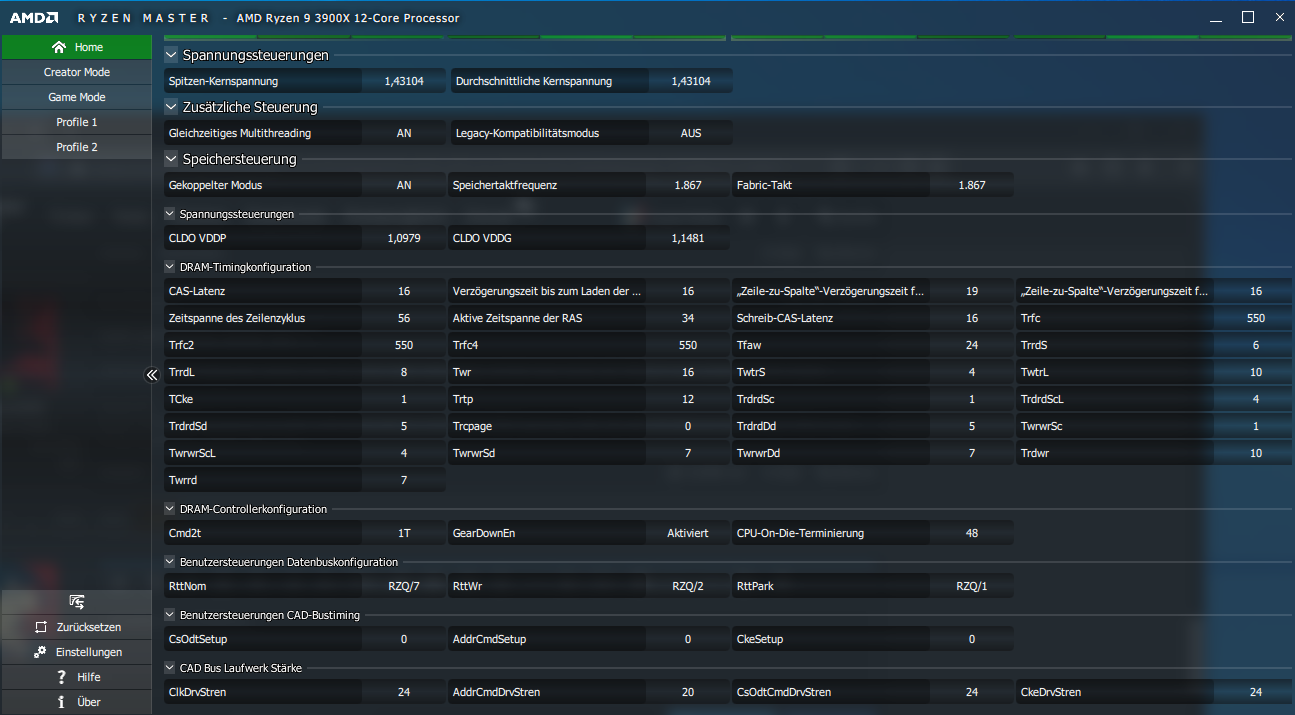
Task: Click the CLDO VDDP value 1,0979
Action: point(404,238)
